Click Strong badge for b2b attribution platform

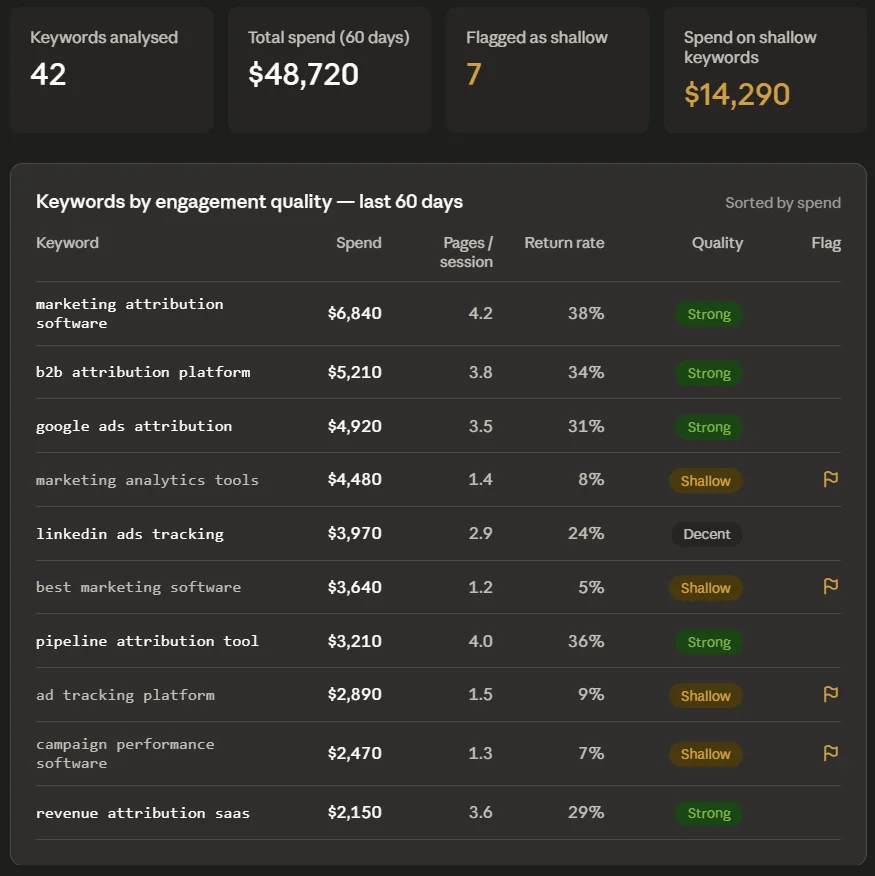[708, 373]
